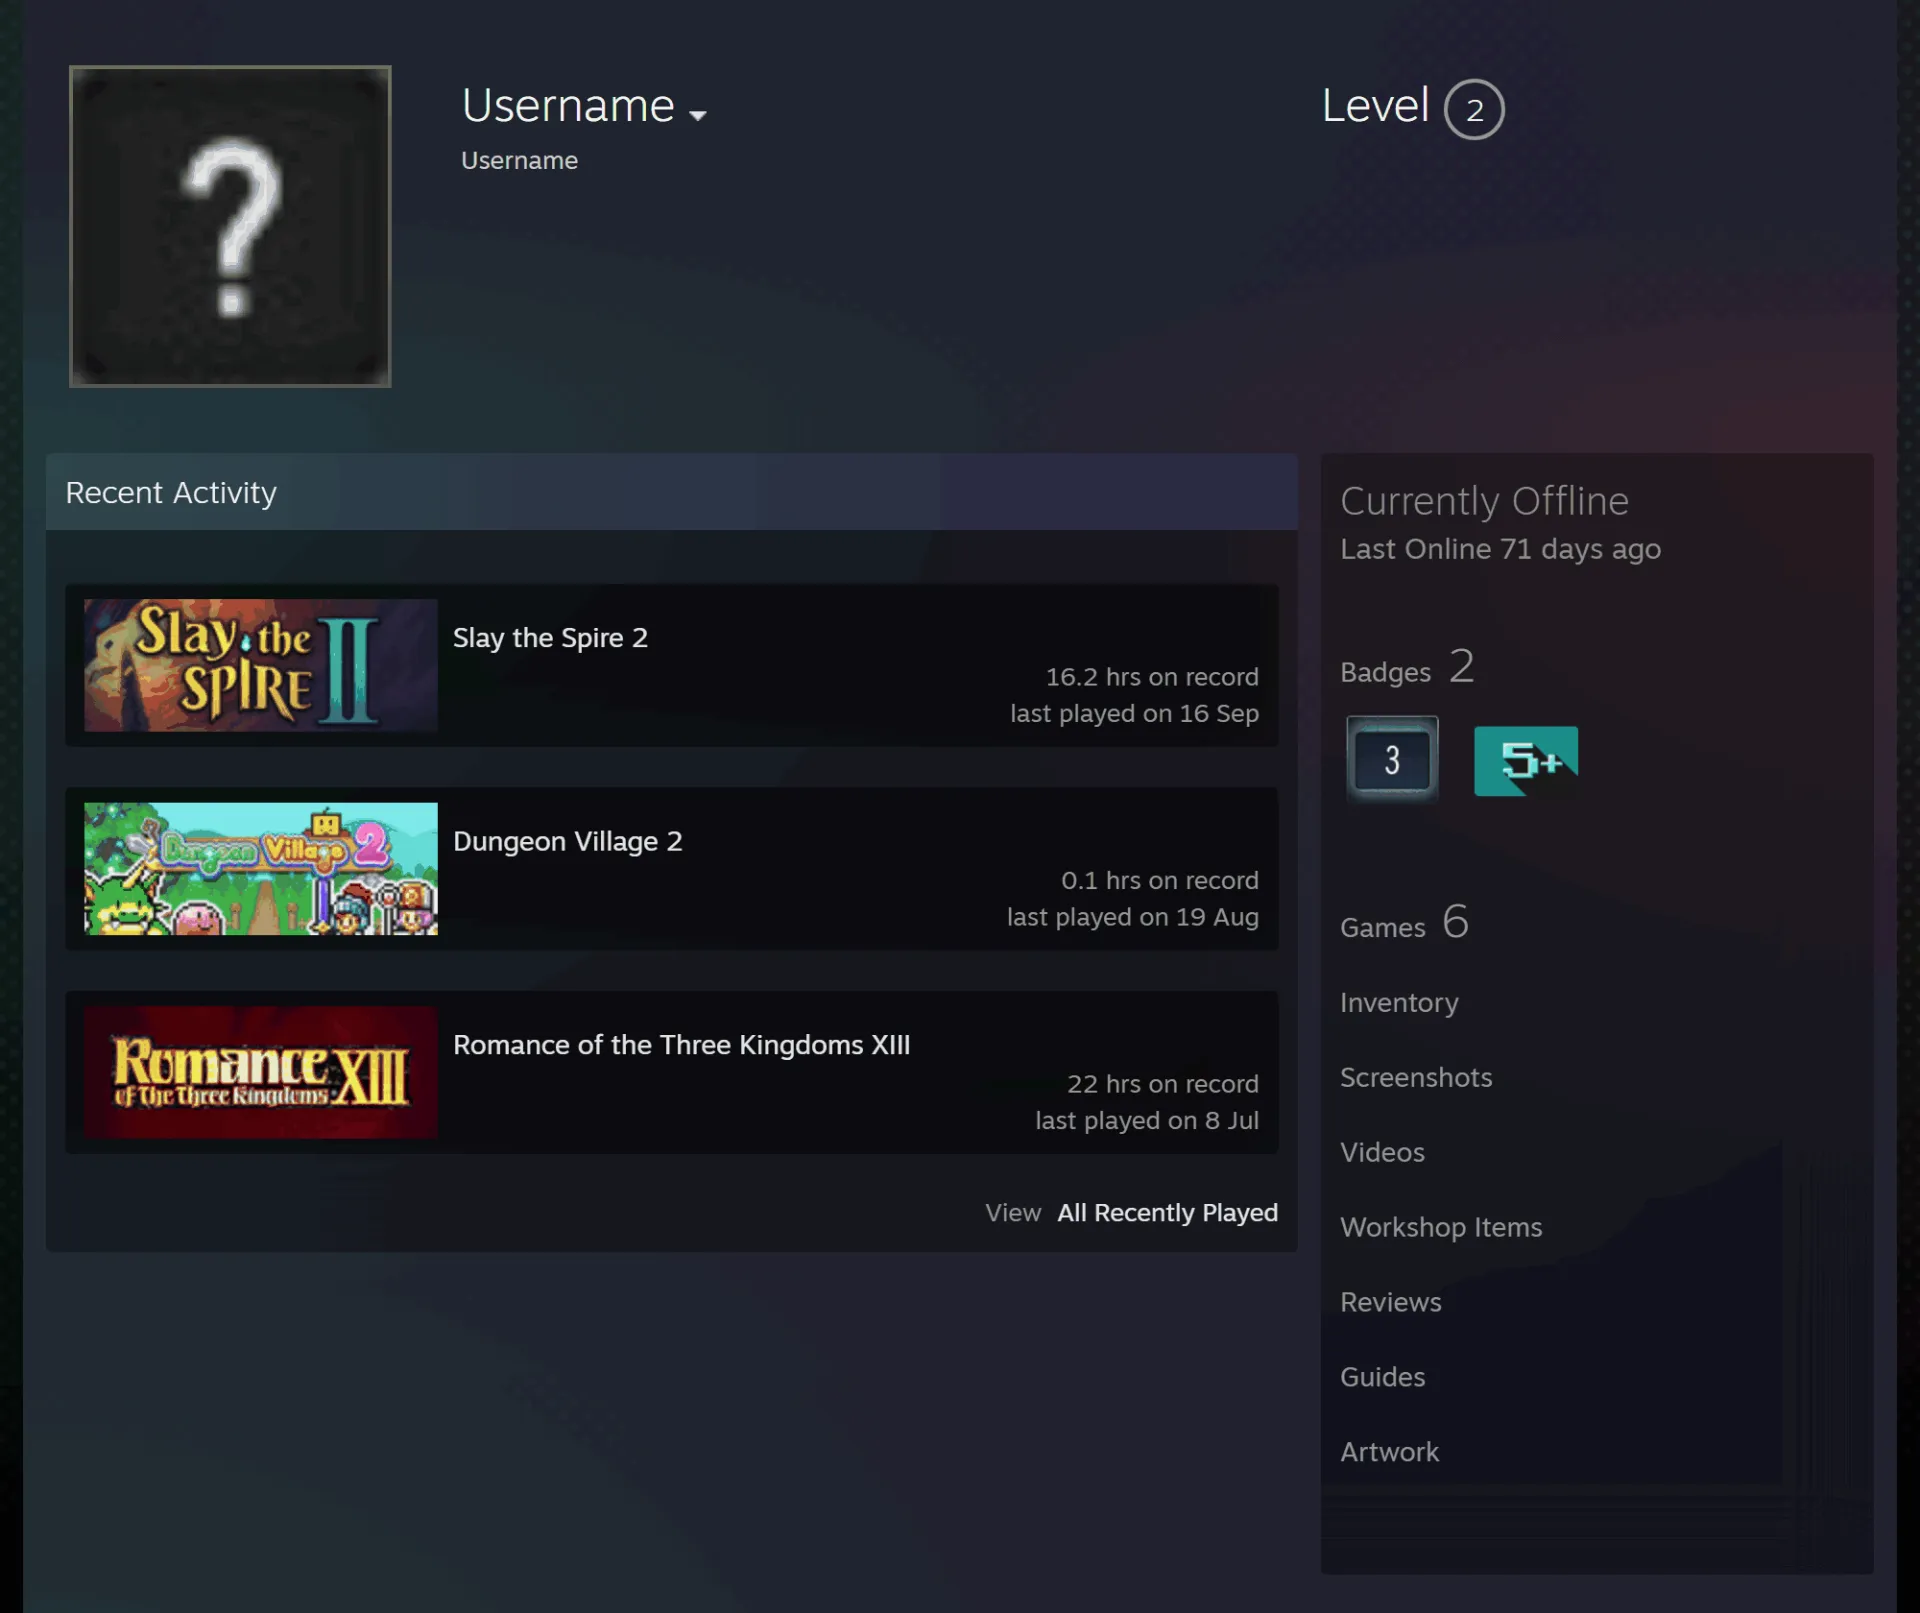
Task: Open the 5+ games owned badge
Action: pyautogui.click(x=1526, y=761)
